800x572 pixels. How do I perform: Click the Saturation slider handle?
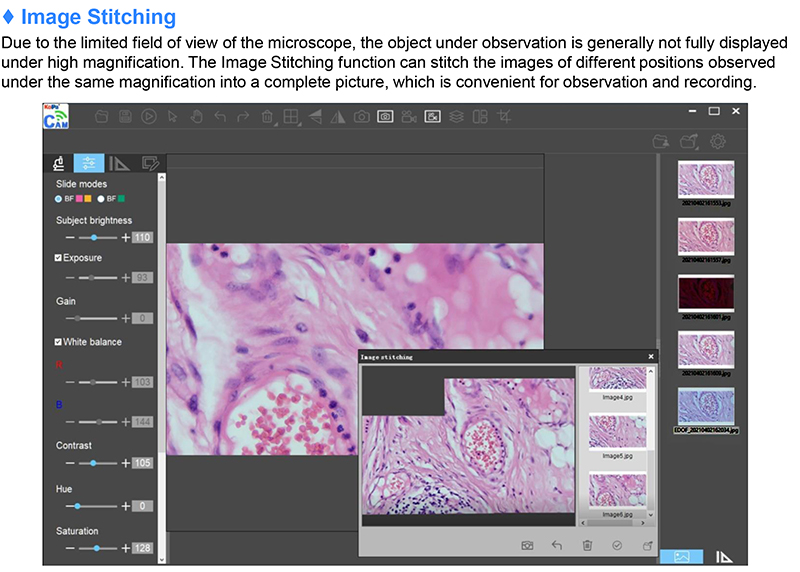[97, 549]
